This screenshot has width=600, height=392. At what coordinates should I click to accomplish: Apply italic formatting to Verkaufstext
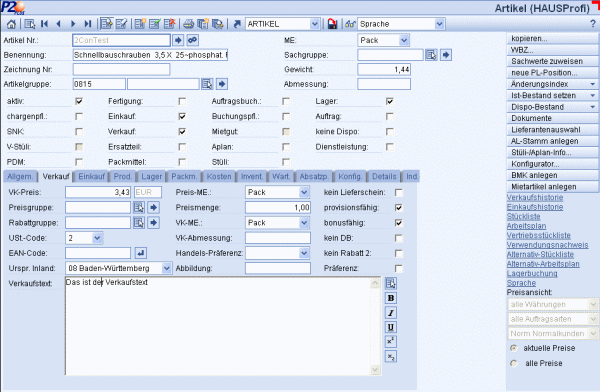(x=391, y=313)
